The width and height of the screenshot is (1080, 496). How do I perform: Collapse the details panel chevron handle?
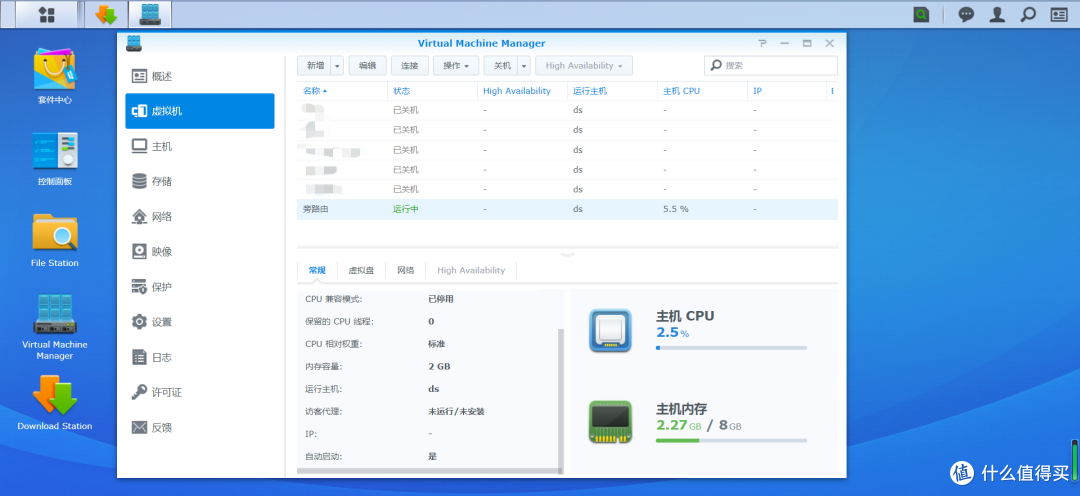coord(568,254)
